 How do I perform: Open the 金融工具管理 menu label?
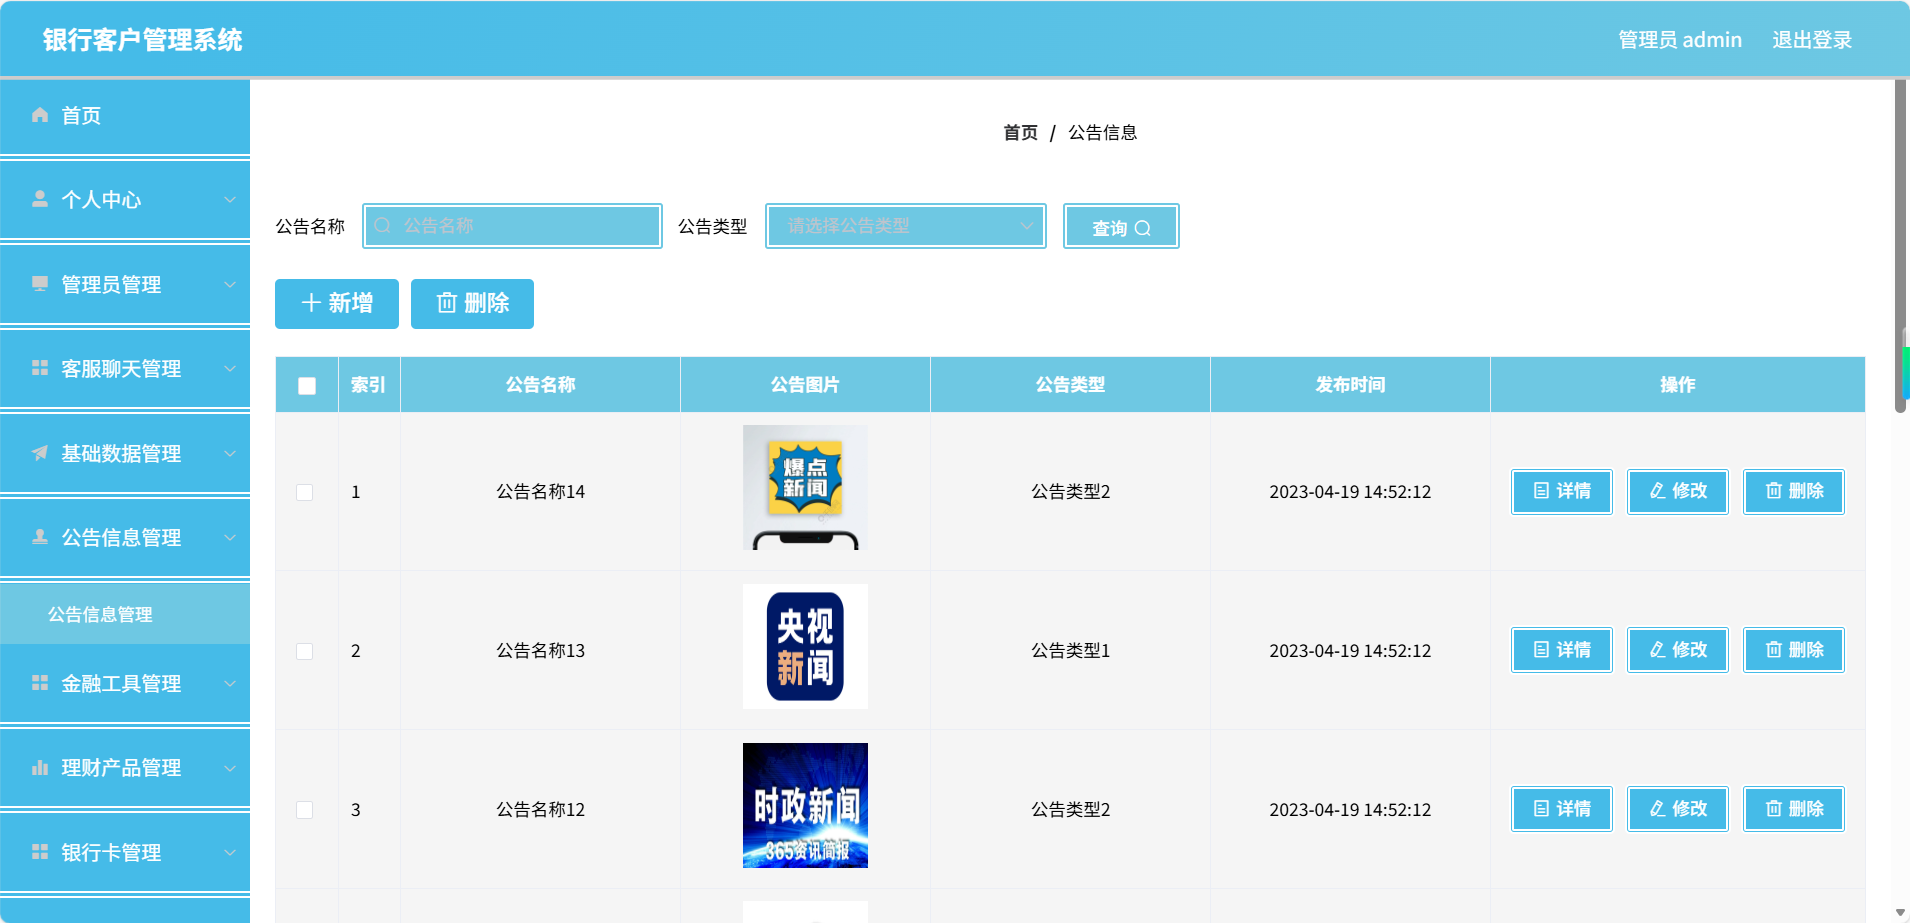121,683
